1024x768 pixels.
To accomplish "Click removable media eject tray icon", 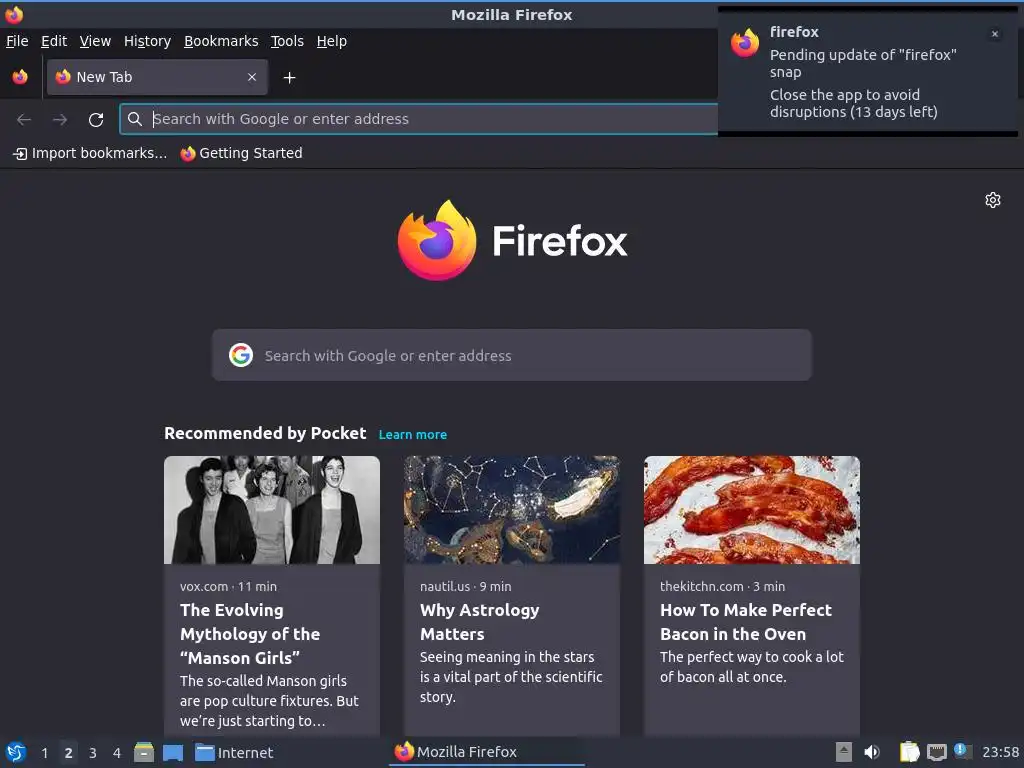I will click(x=844, y=752).
